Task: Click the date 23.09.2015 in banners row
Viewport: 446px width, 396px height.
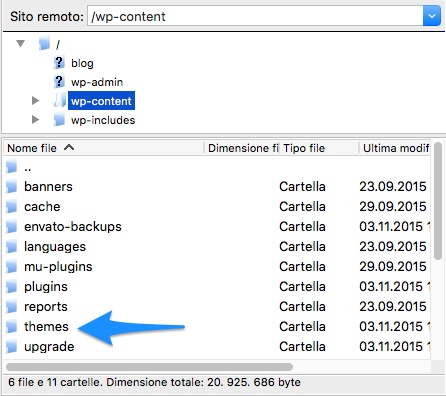Action: pos(393,186)
